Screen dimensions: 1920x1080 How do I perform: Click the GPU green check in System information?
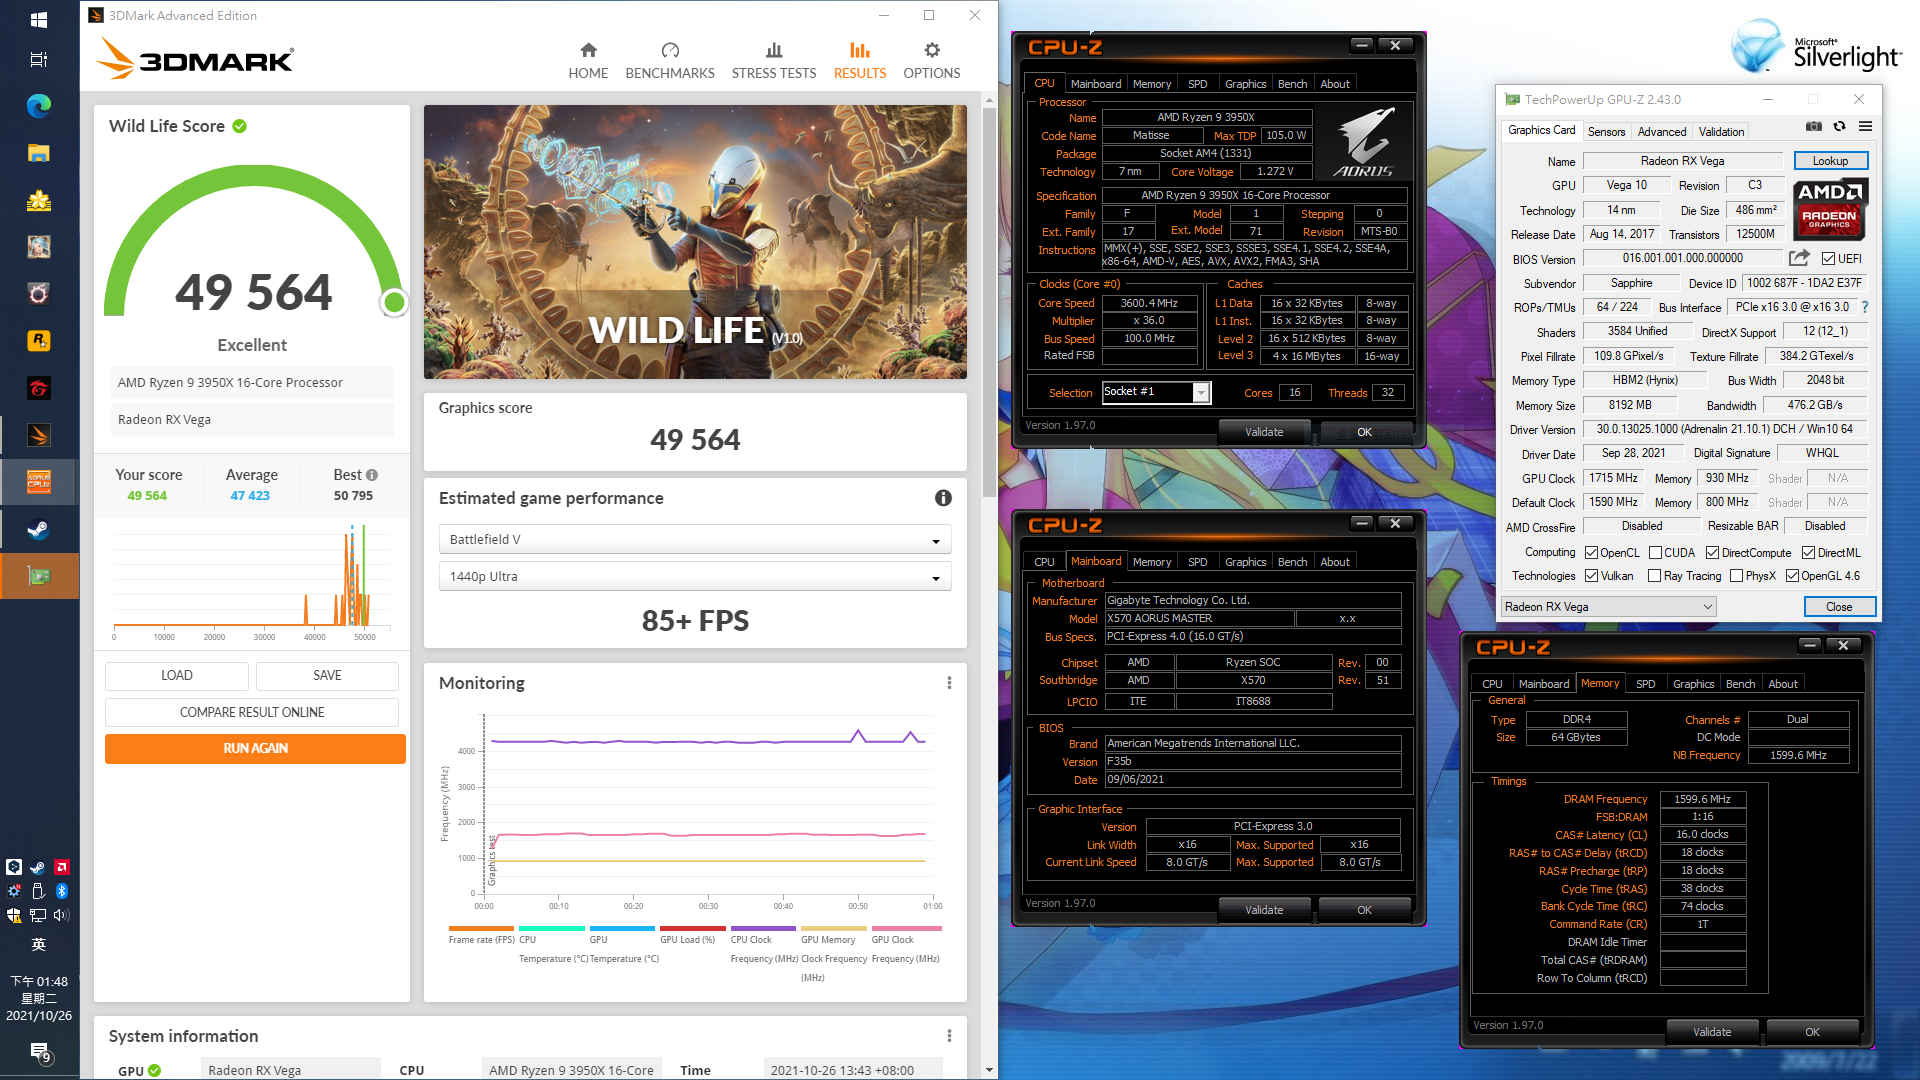pos(155,1070)
